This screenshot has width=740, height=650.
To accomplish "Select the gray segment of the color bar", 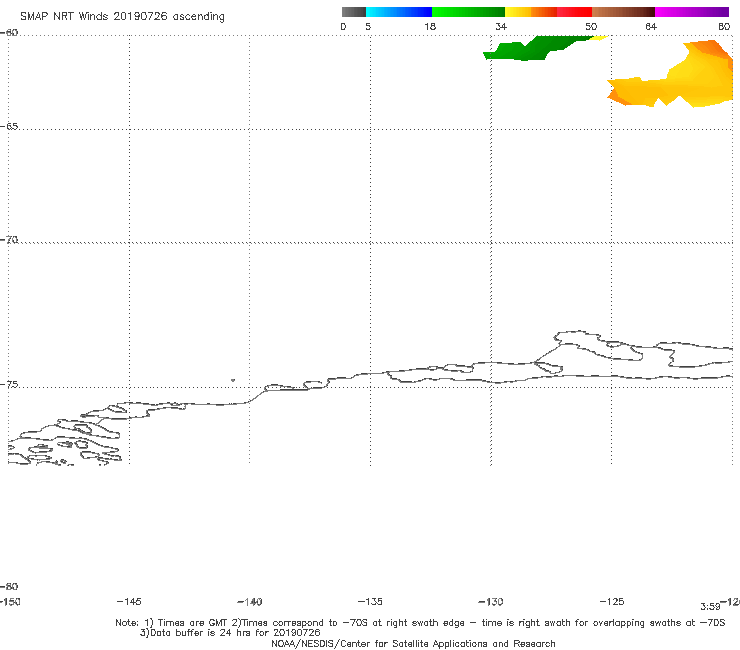I will coord(354,12).
